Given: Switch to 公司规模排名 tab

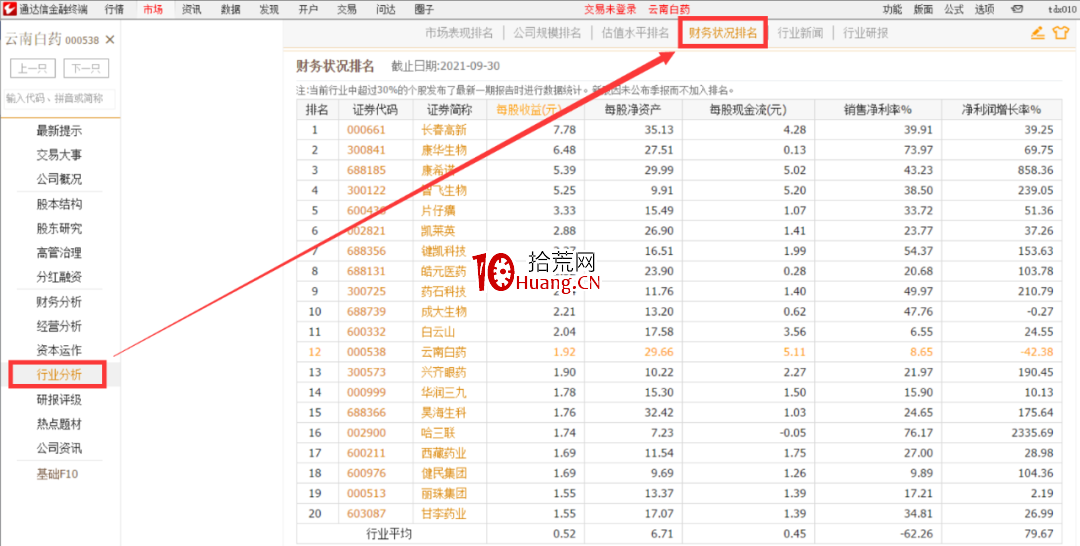Looking at the screenshot, I should (547, 33).
